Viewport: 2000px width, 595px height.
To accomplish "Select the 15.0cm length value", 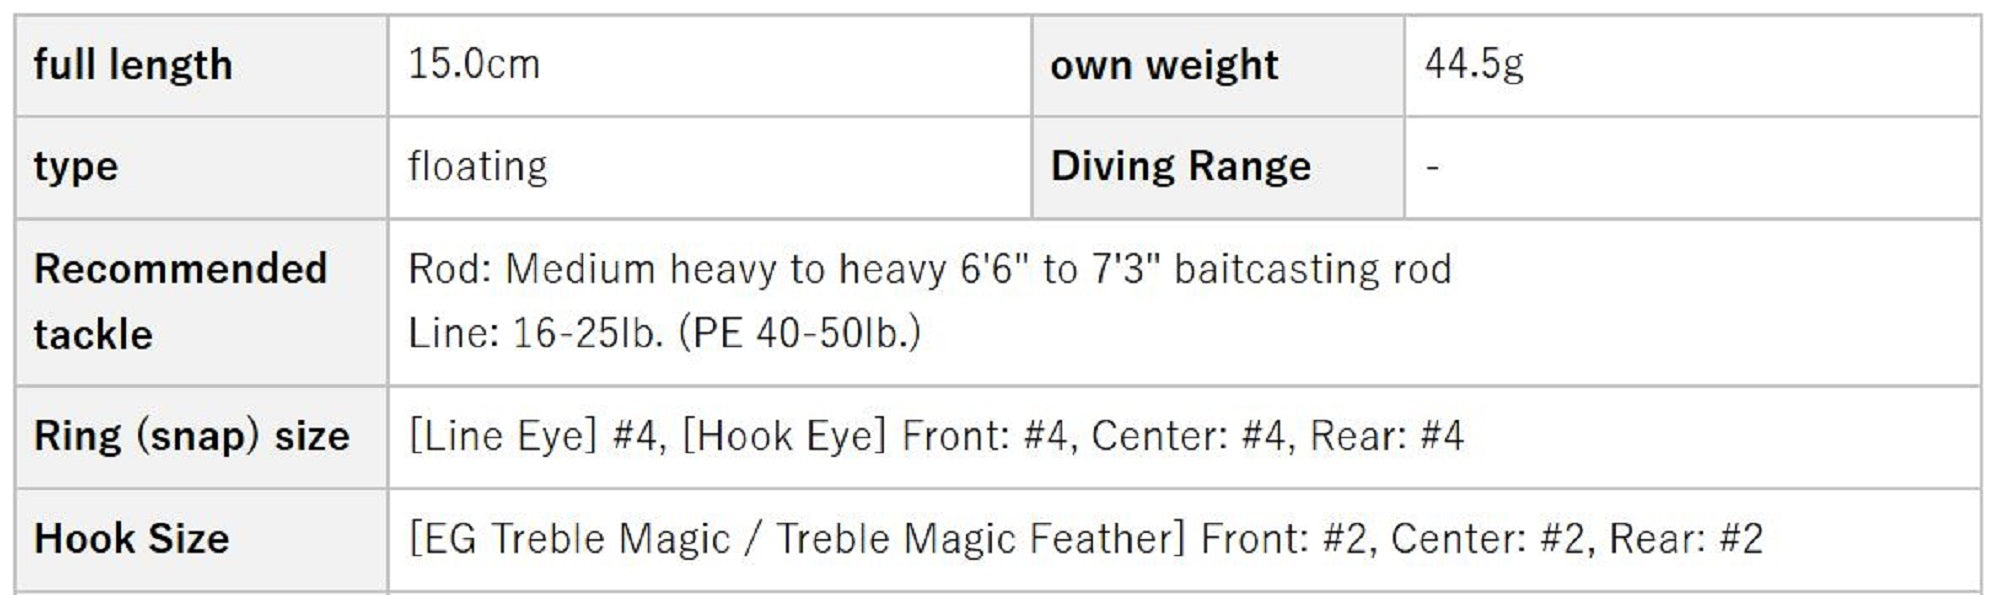I will pyautogui.click(x=474, y=65).
